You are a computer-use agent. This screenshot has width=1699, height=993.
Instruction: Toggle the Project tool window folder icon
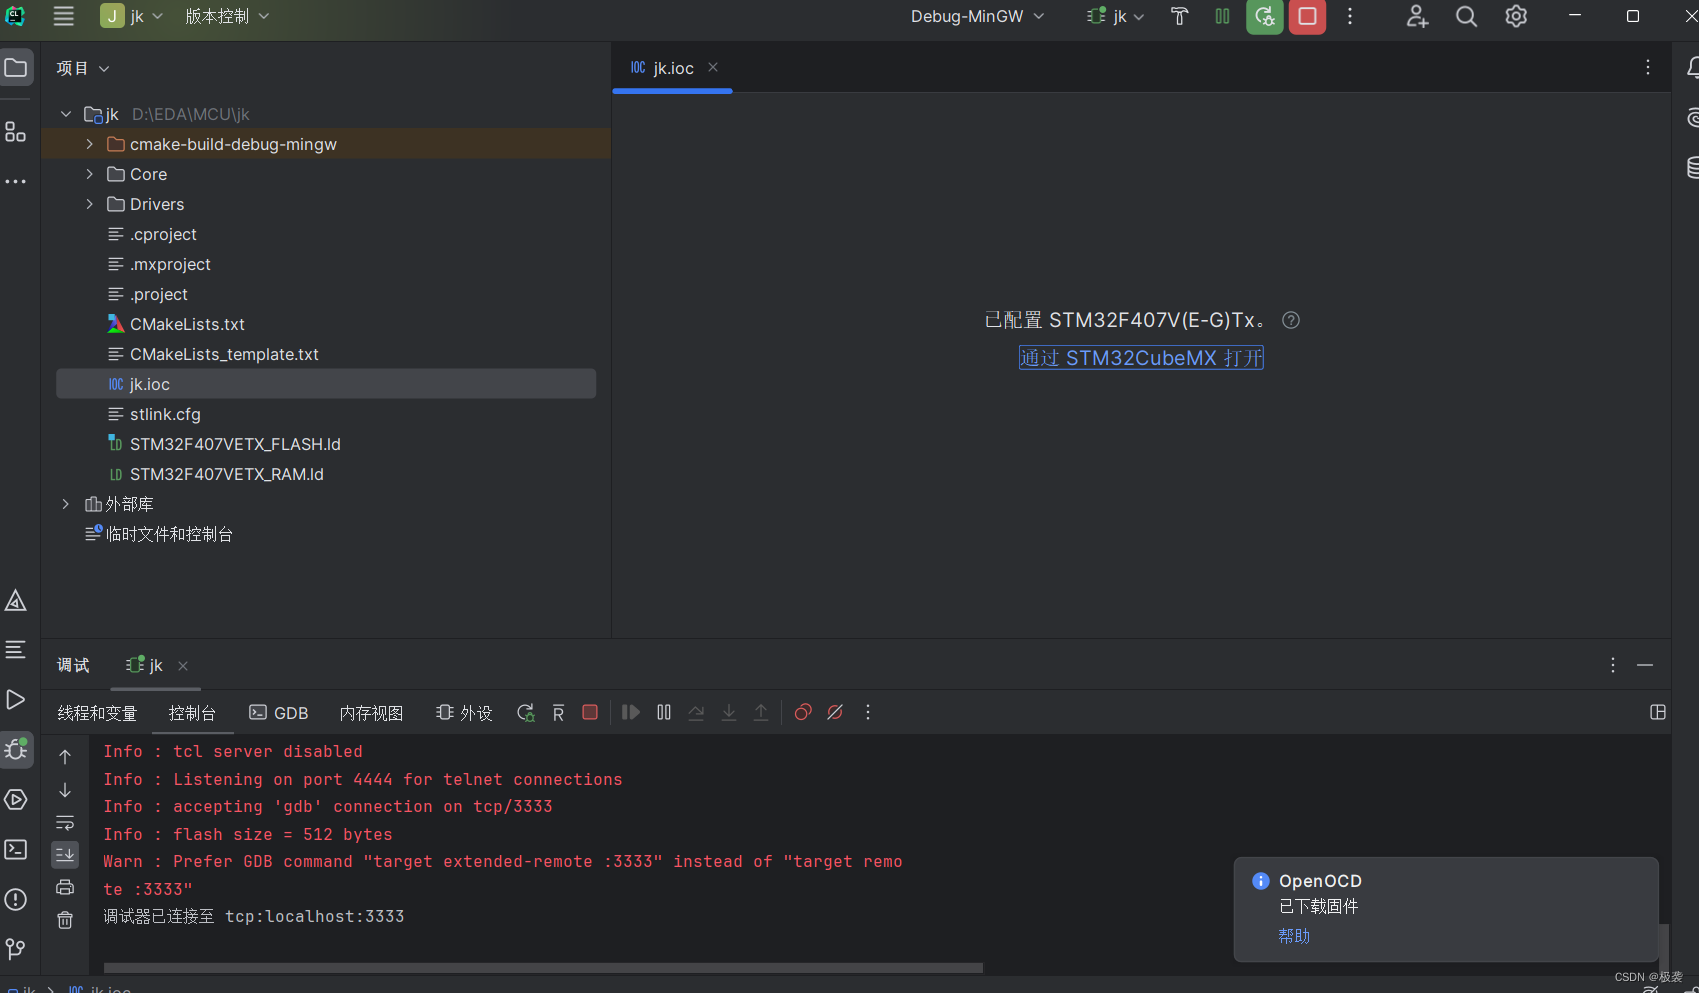coord(16,68)
